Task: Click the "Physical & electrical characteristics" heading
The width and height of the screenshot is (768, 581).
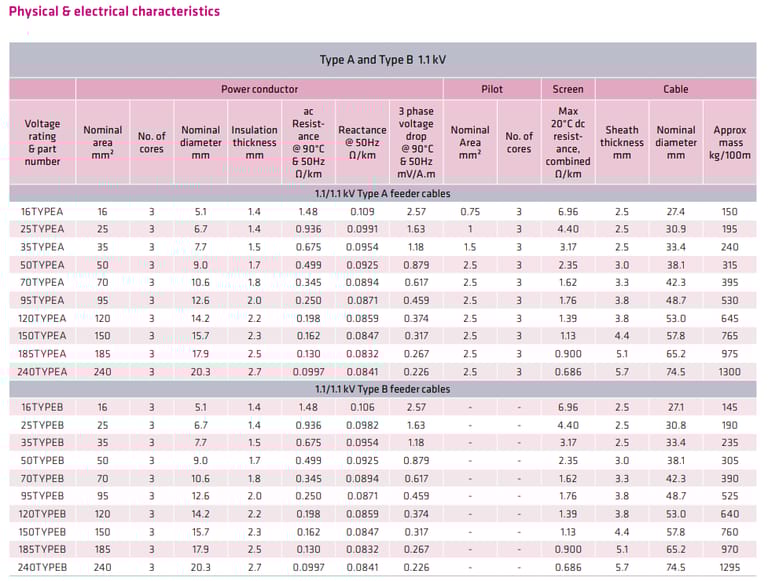Action: point(114,12)
